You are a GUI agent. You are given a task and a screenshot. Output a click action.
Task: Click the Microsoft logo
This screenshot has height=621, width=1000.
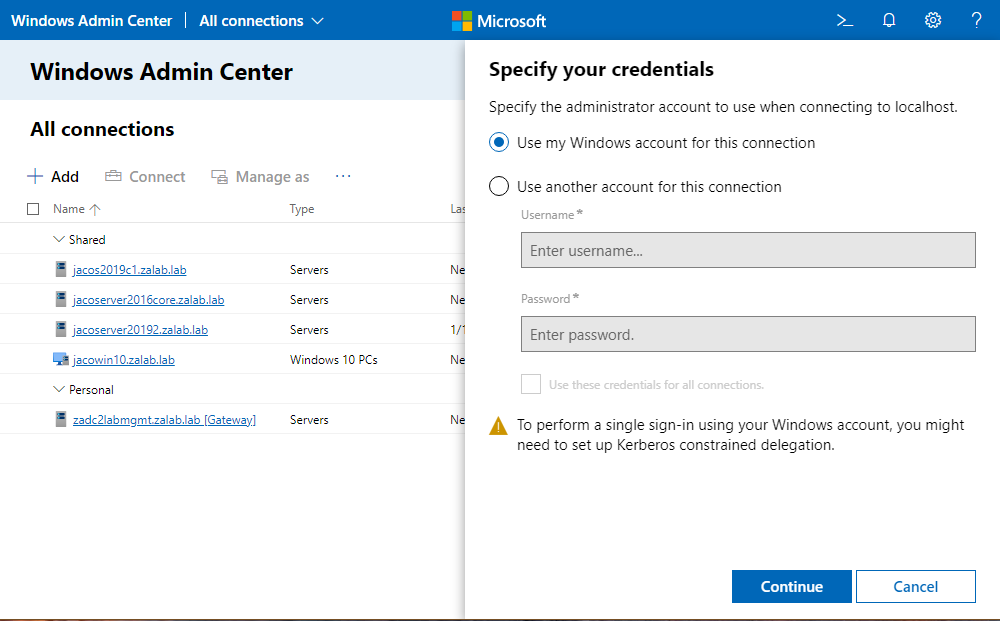pos(462,20)
